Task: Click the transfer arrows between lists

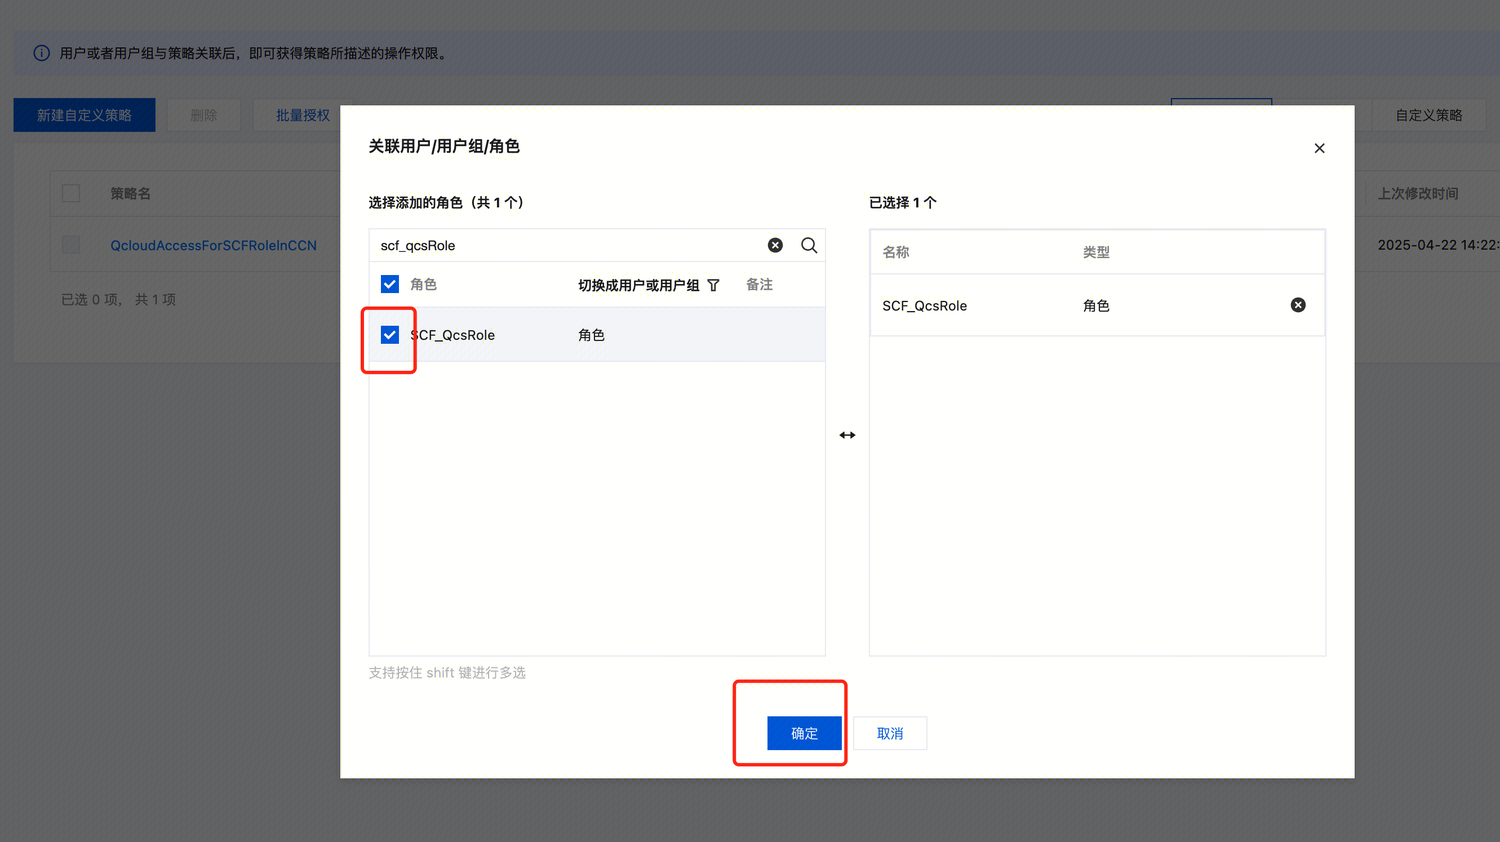Action: 847,435
